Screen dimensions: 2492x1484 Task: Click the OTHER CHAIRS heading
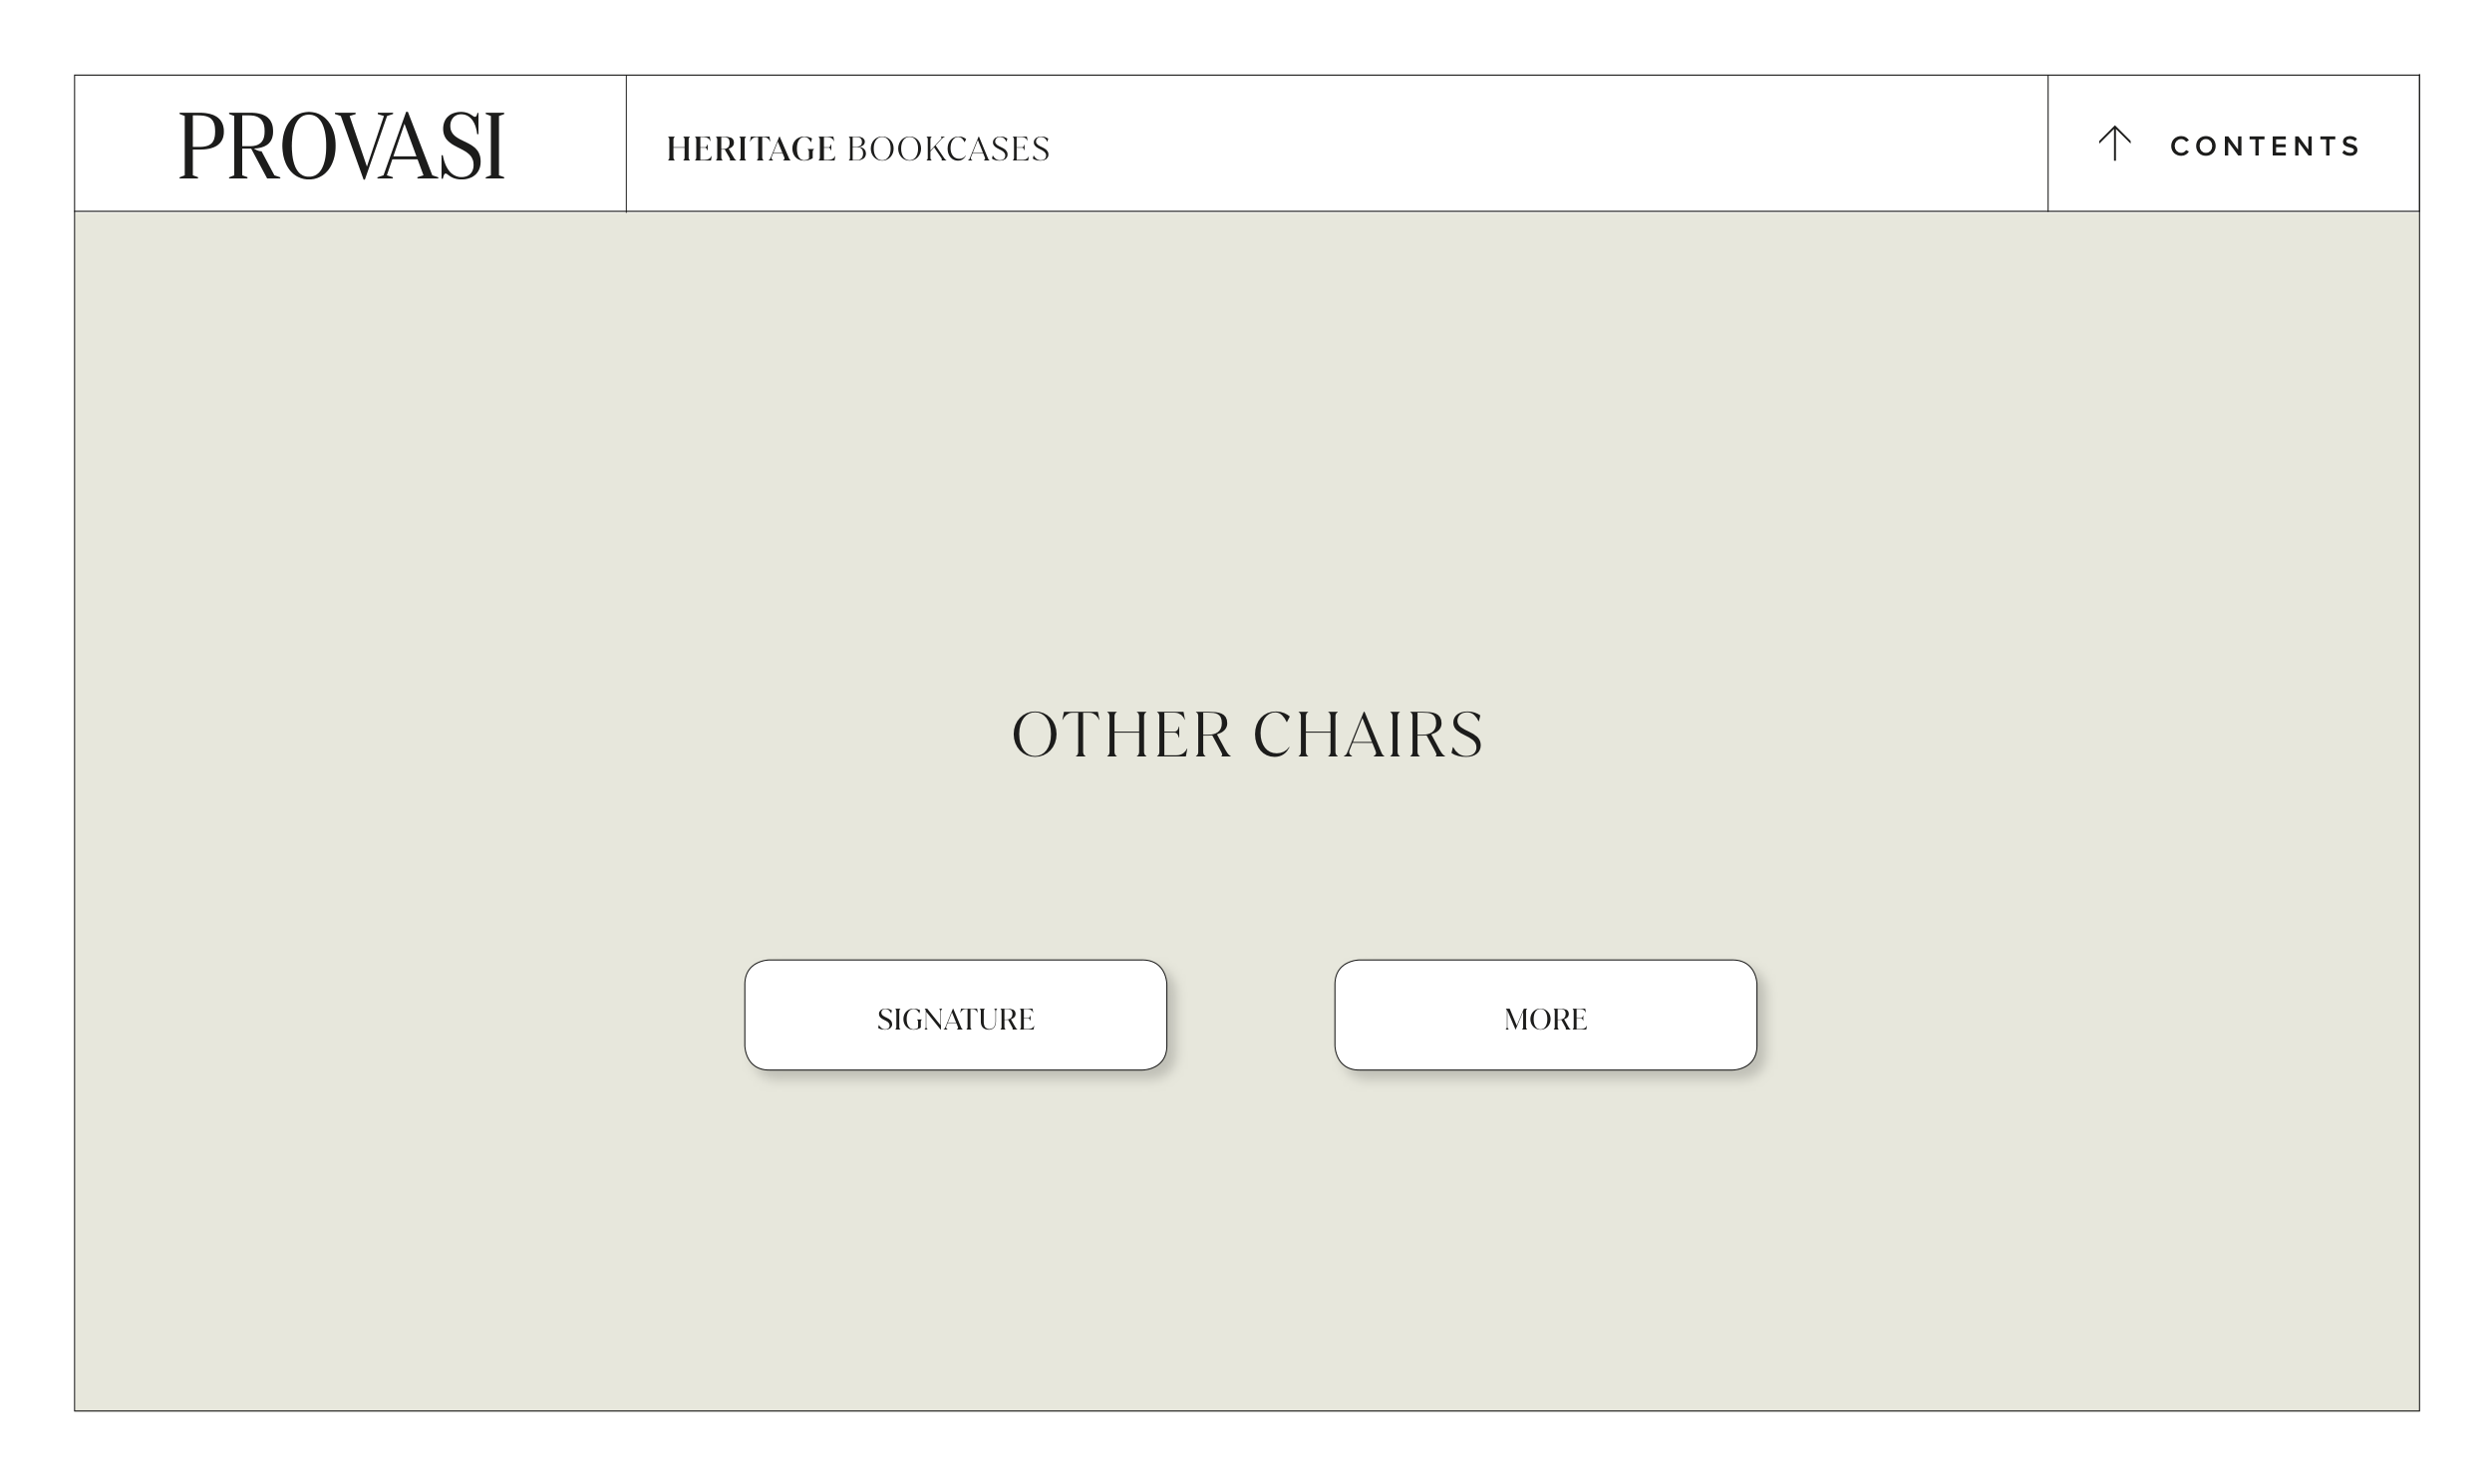pyautogui.click(x=1247, y=735)
